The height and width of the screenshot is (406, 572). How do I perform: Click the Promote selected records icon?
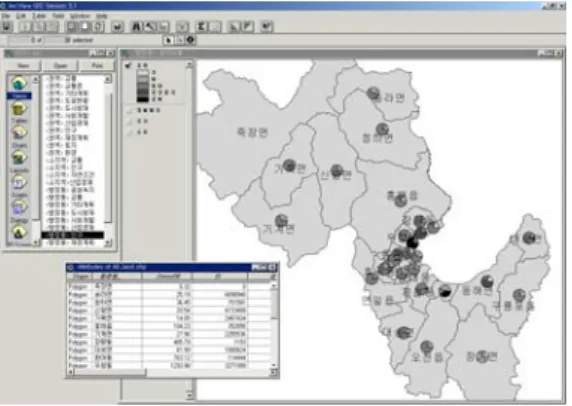(164, 26)
